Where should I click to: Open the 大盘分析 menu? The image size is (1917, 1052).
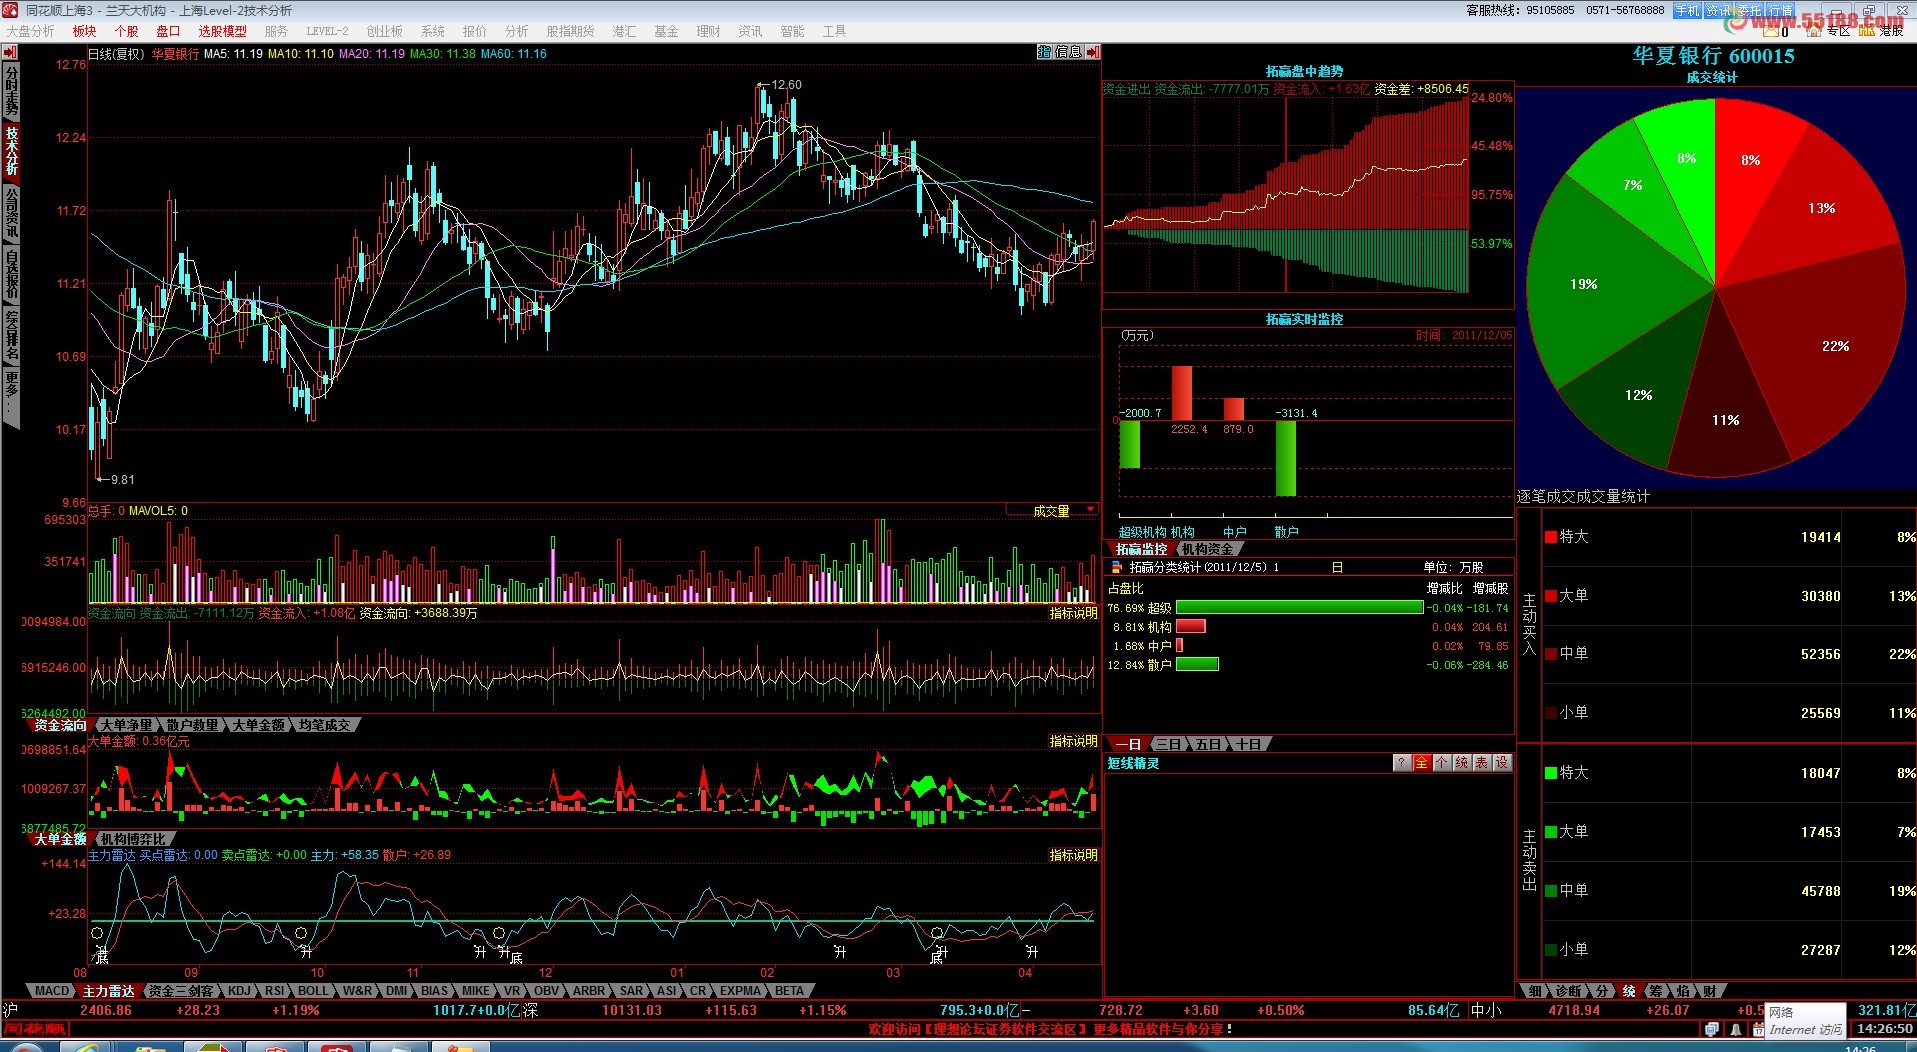(30, 31)
